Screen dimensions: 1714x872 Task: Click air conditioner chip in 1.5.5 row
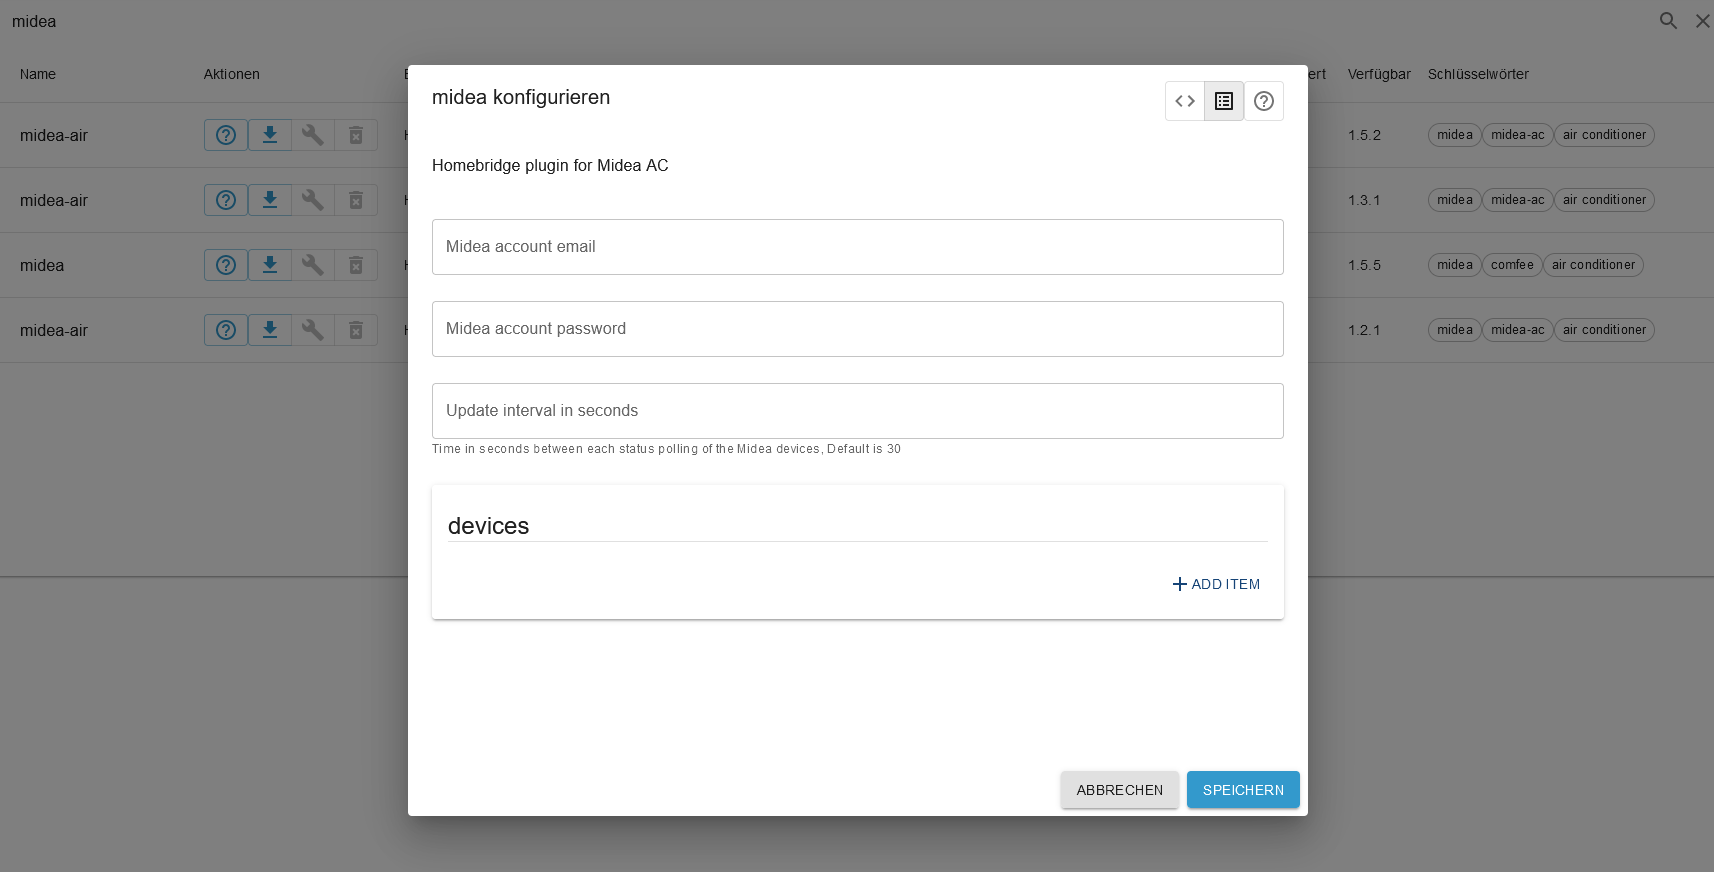[1593, 265]
